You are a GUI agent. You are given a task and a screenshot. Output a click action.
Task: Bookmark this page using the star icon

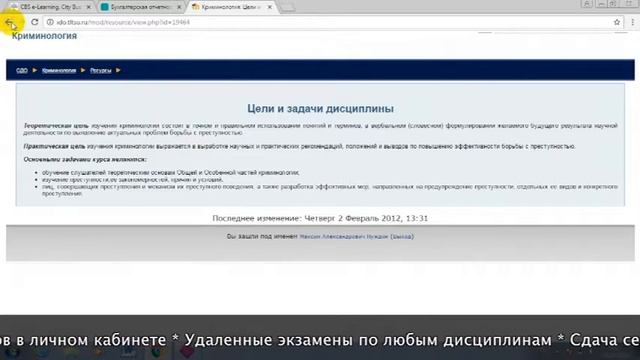[x=617, y=22]
